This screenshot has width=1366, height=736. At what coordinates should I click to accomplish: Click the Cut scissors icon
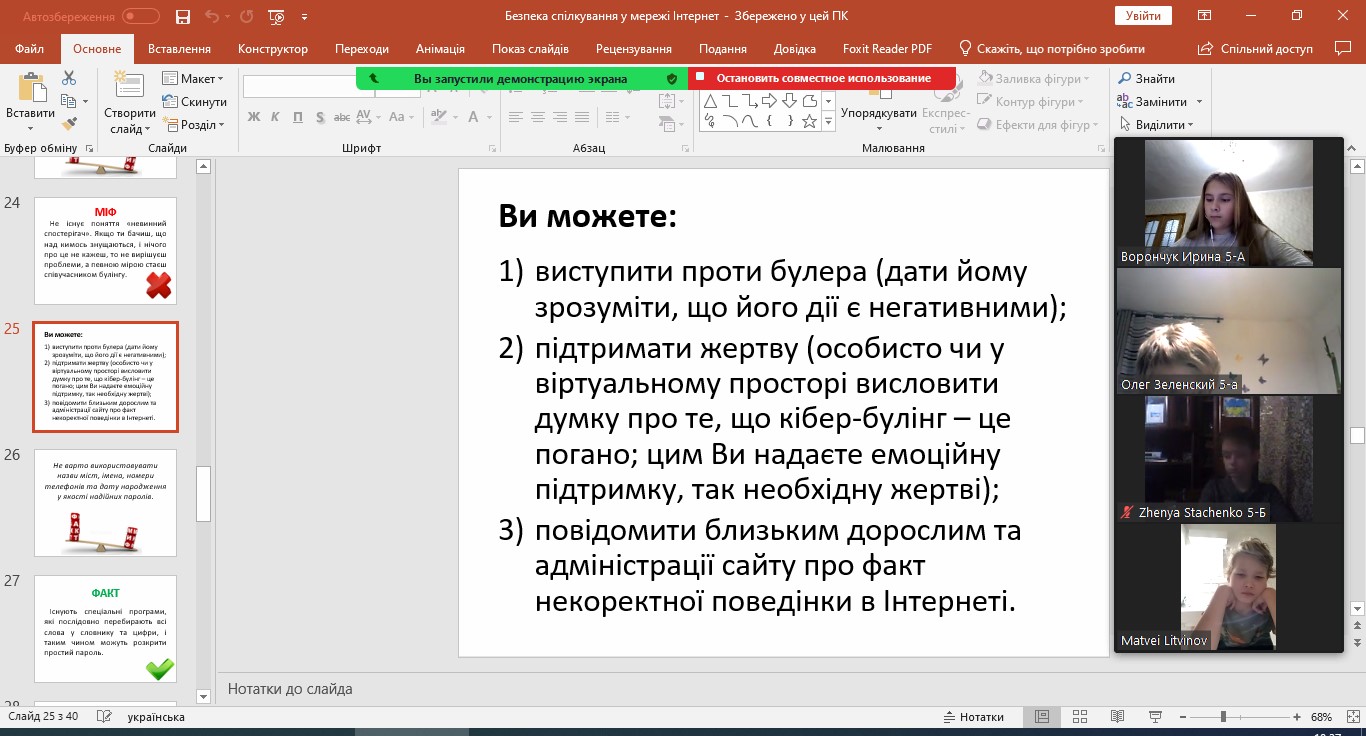click(x=69, y=78)
